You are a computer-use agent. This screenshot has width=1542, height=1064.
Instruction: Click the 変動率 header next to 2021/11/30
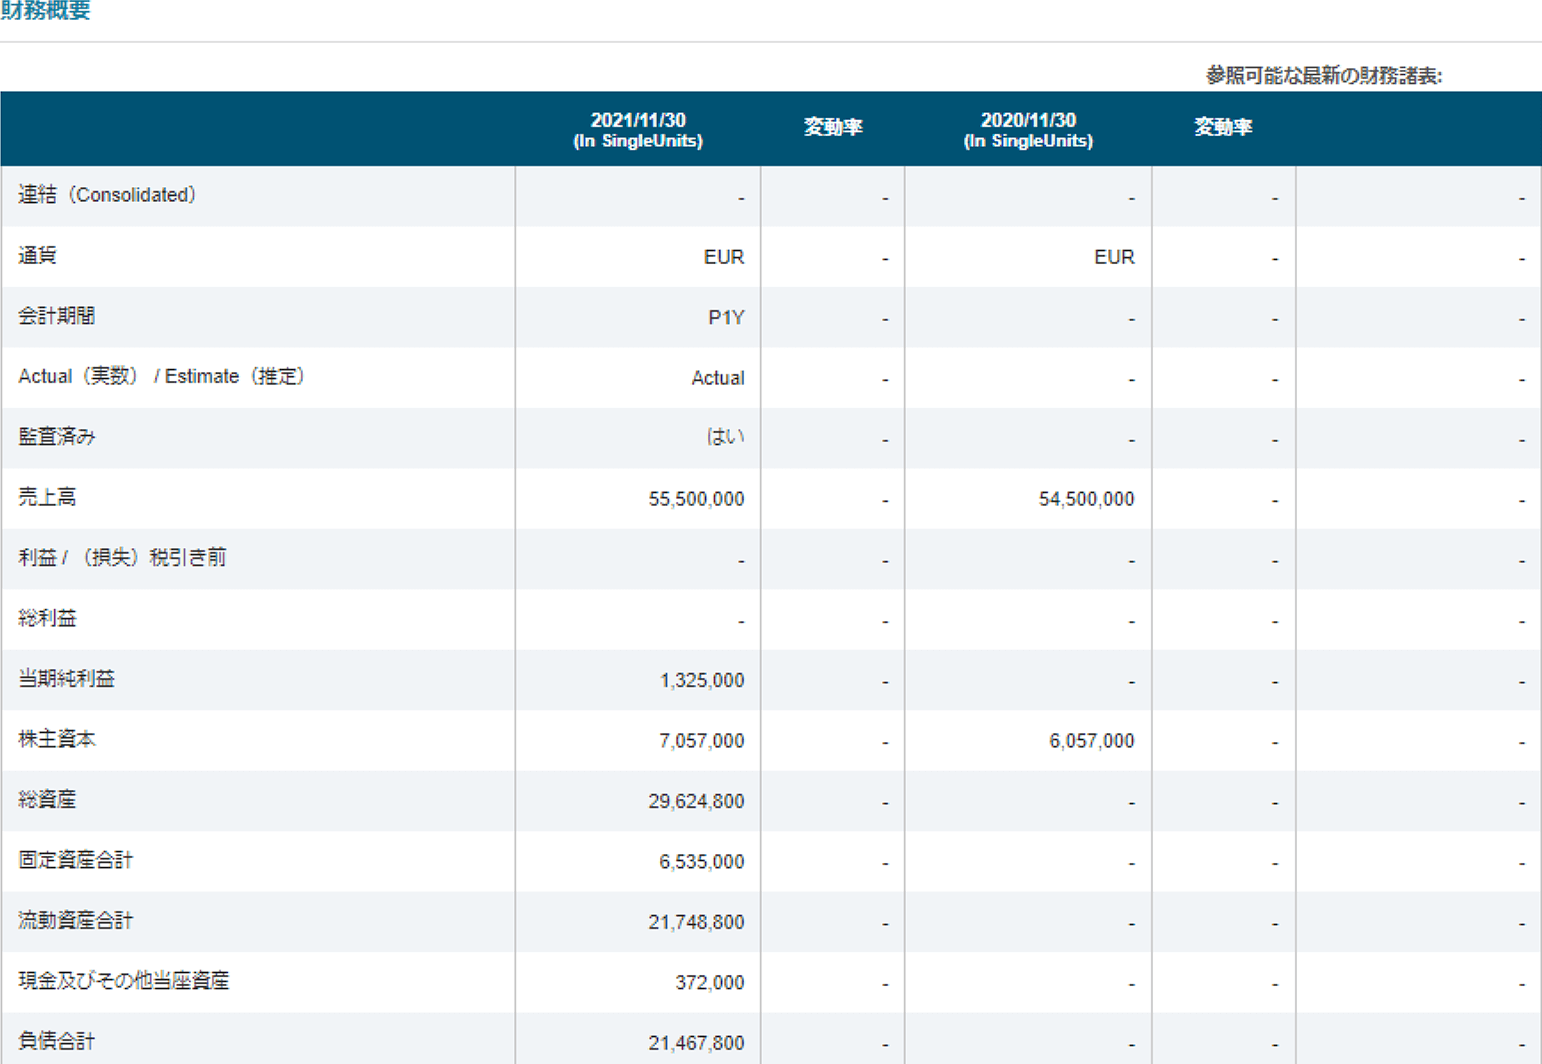(x=832, y=128)
